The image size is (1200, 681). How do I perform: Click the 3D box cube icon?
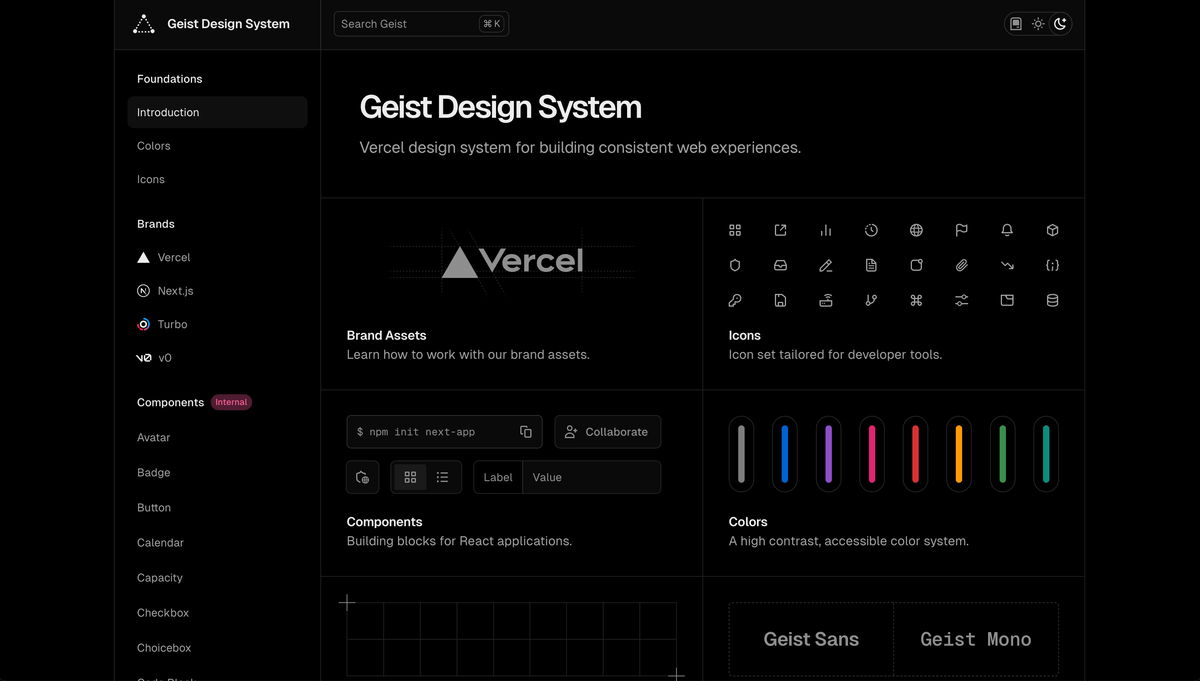tap(1052, 230)
